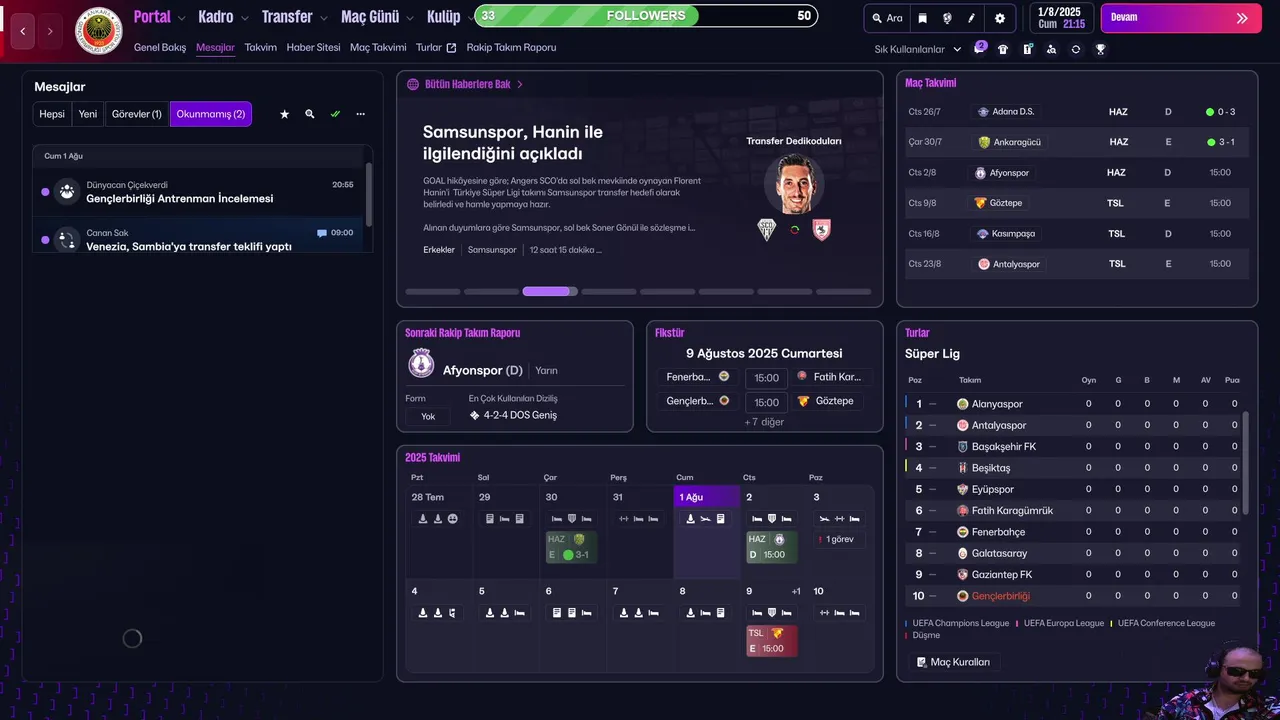Click Afyonspor crest in opponent report
This screenshot has width=1280, height=720.
pyautogui.click(x=421, y=364)
